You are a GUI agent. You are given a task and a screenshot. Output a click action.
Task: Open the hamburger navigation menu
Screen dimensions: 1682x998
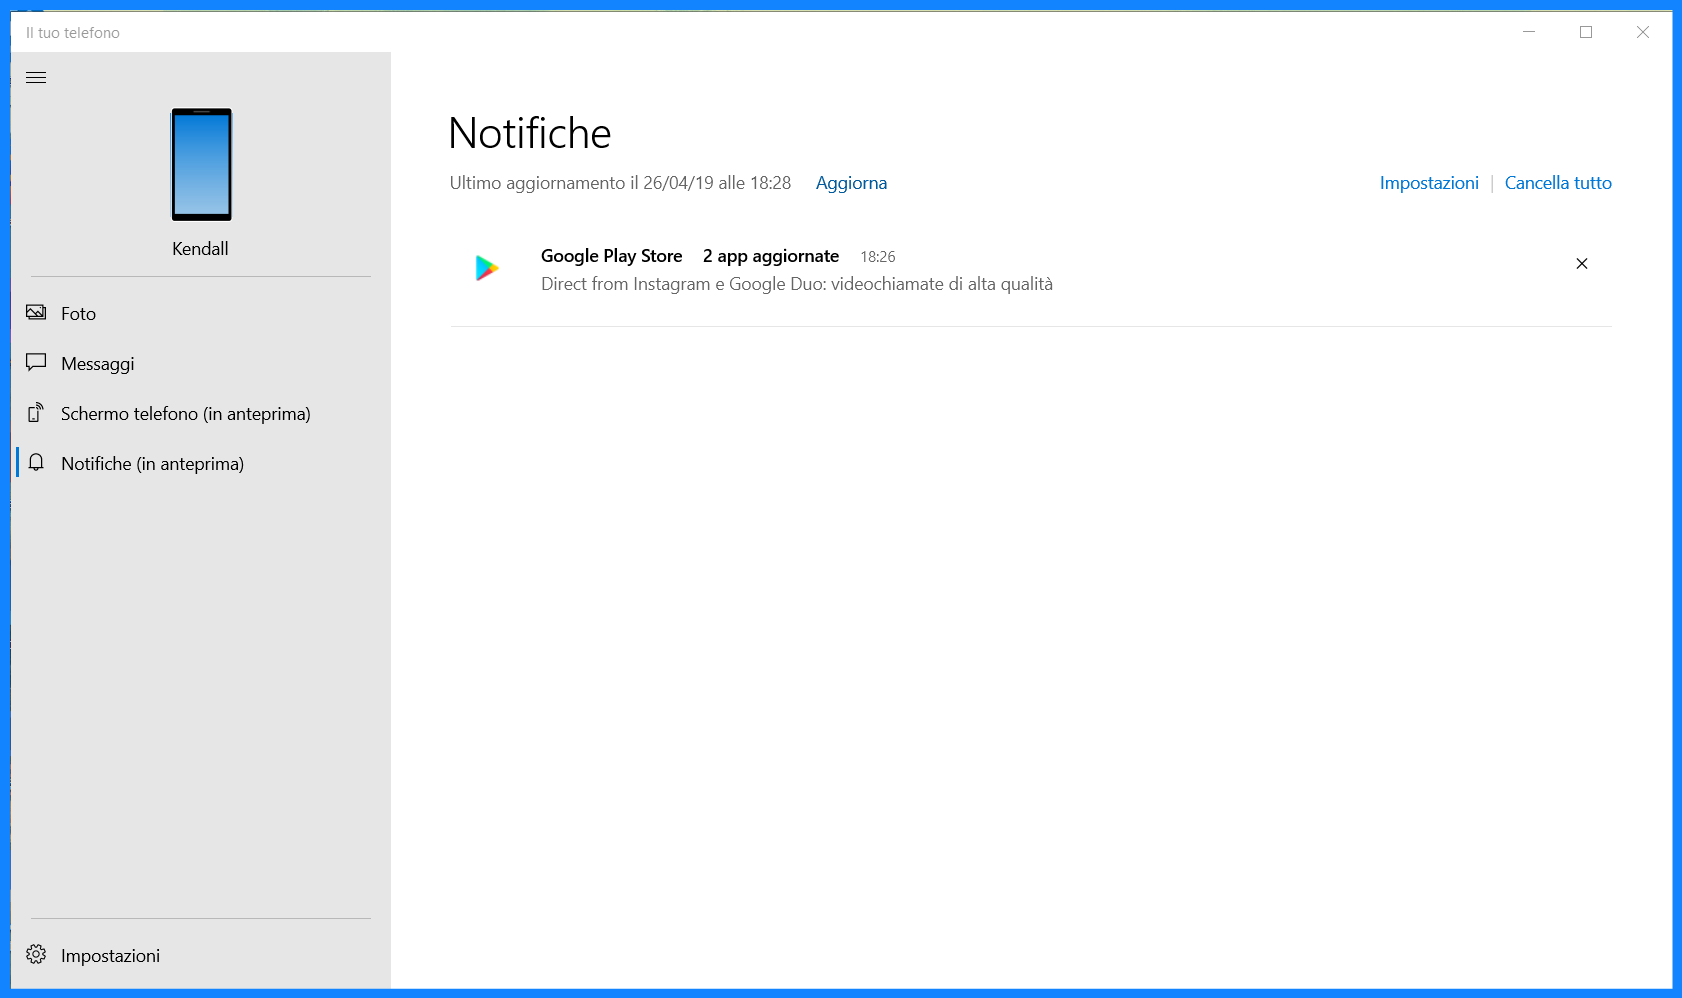coord(36,78)
